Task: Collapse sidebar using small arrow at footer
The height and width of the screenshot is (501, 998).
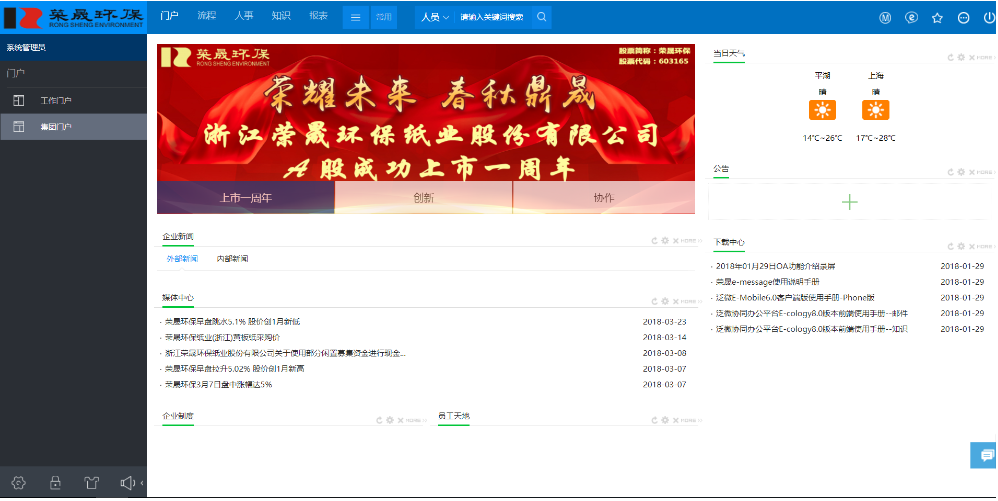Action: pos(141,483)
